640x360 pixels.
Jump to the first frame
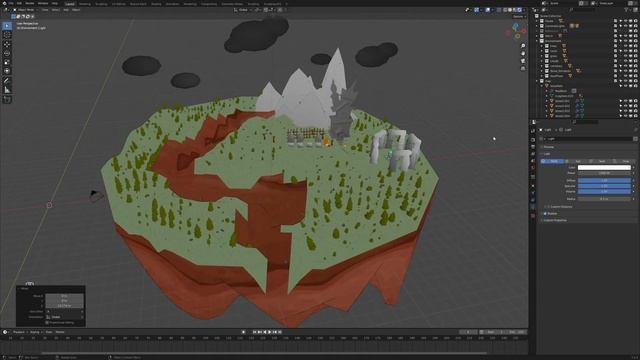click(254, 332)
